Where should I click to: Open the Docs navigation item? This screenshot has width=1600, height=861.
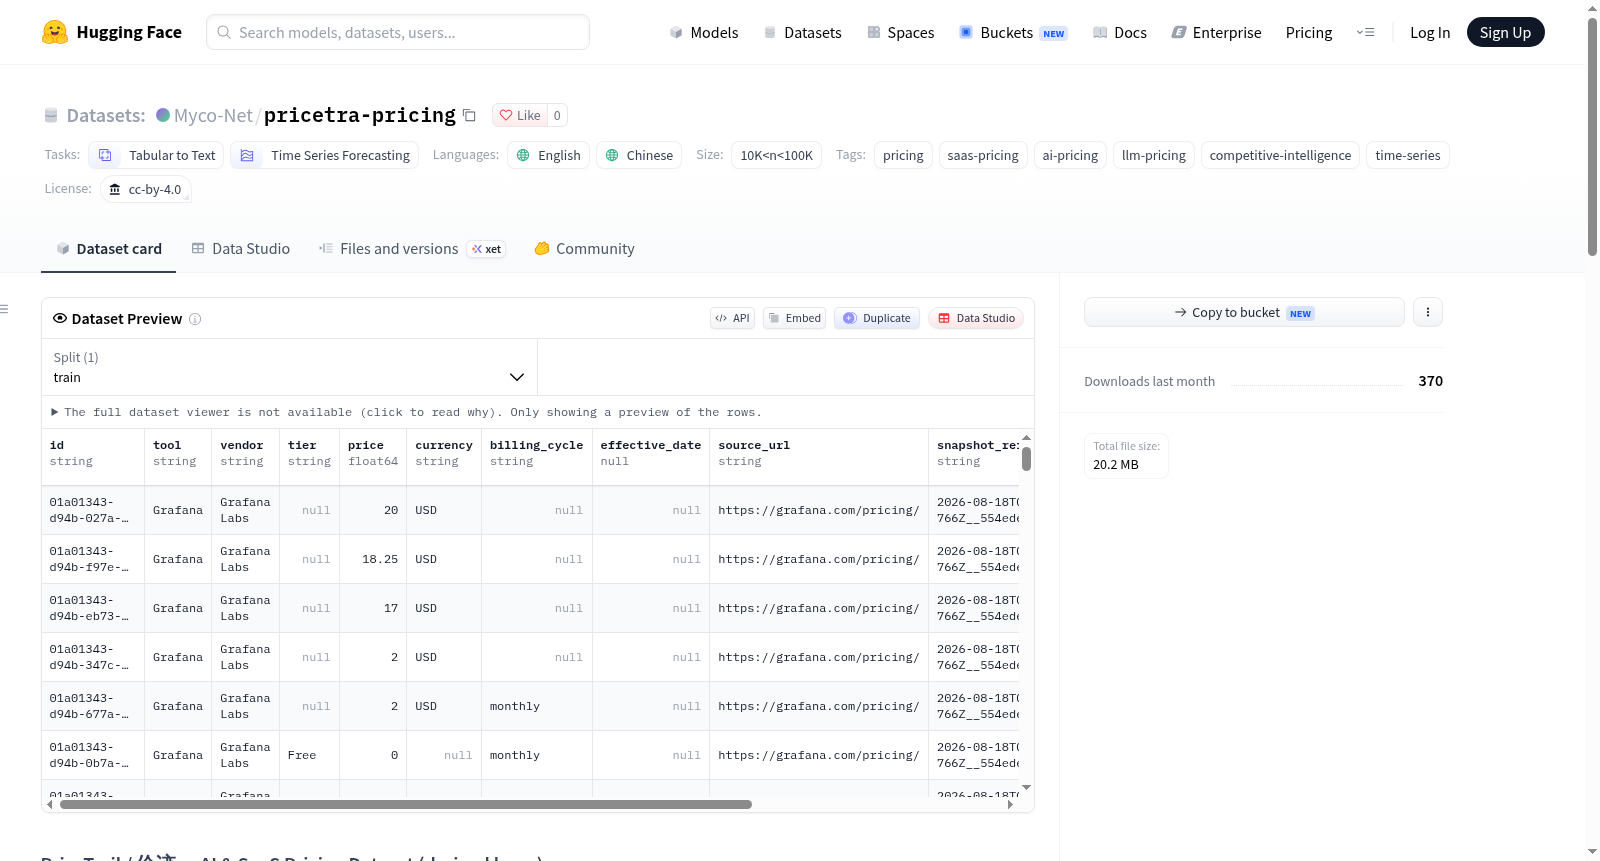coord(1120,32)
